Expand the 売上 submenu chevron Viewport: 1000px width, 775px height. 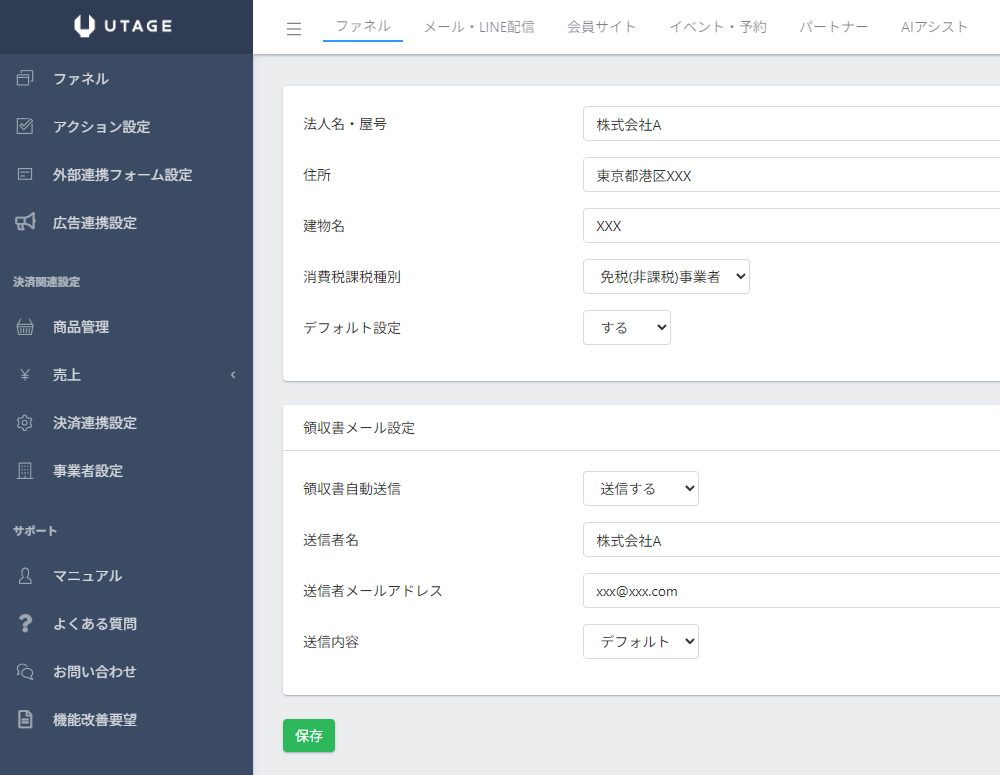233,375
